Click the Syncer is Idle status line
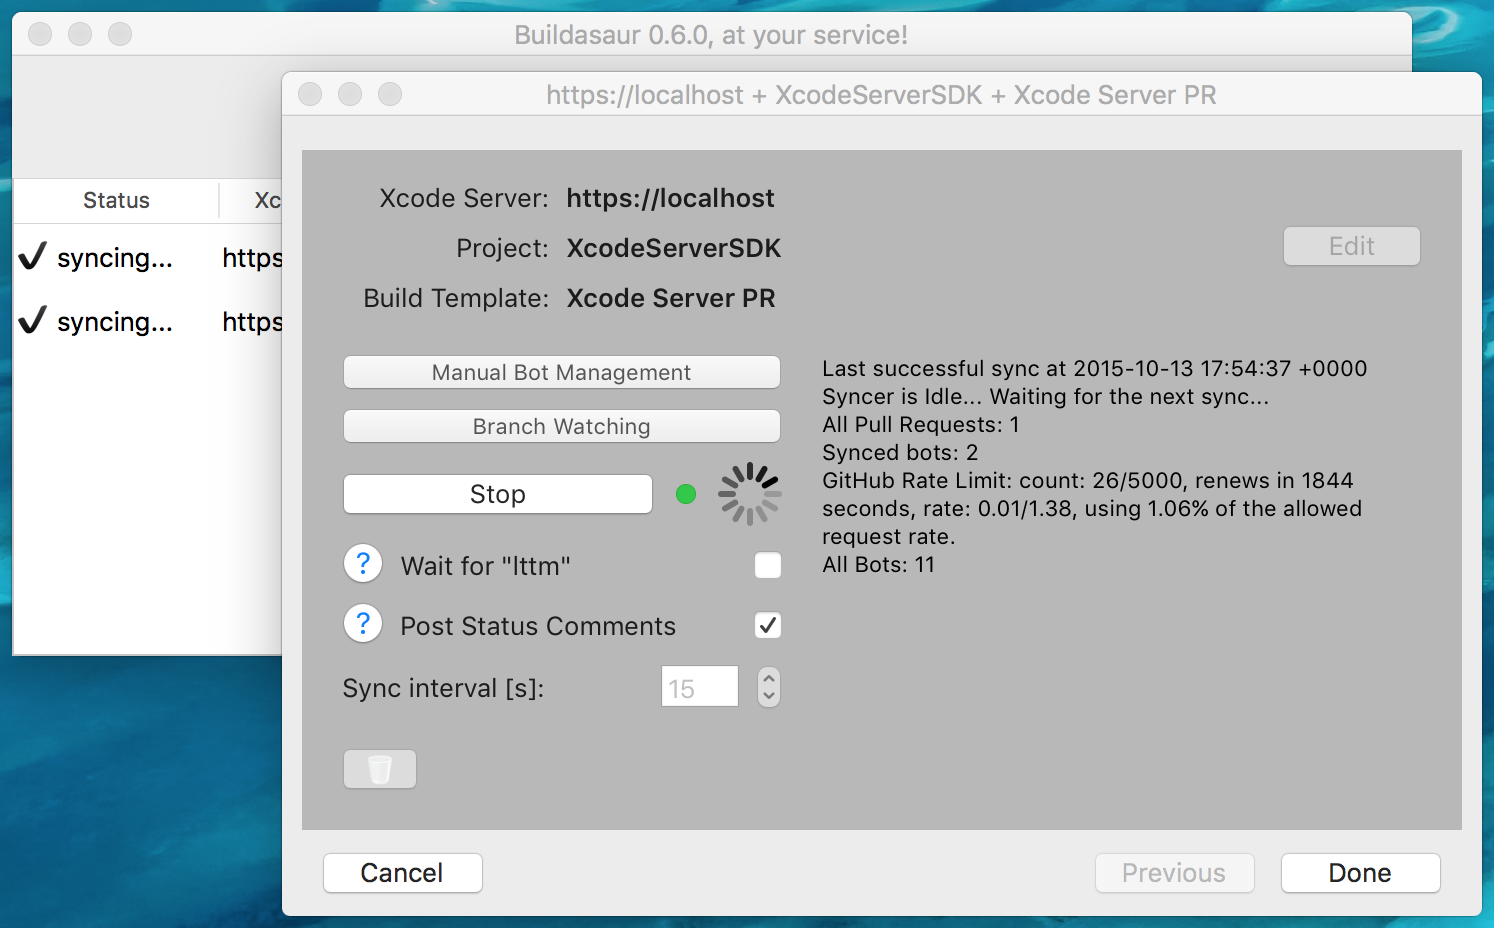This screenshot has height=928, width=1494. click(1045, 396)
